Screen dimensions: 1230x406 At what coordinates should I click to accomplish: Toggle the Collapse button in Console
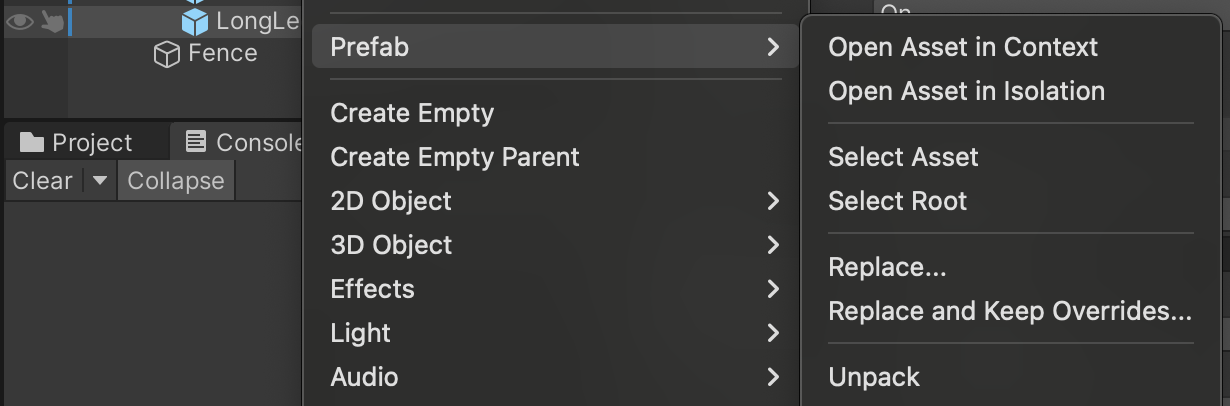pyautogui.click(x=175, y=181)
